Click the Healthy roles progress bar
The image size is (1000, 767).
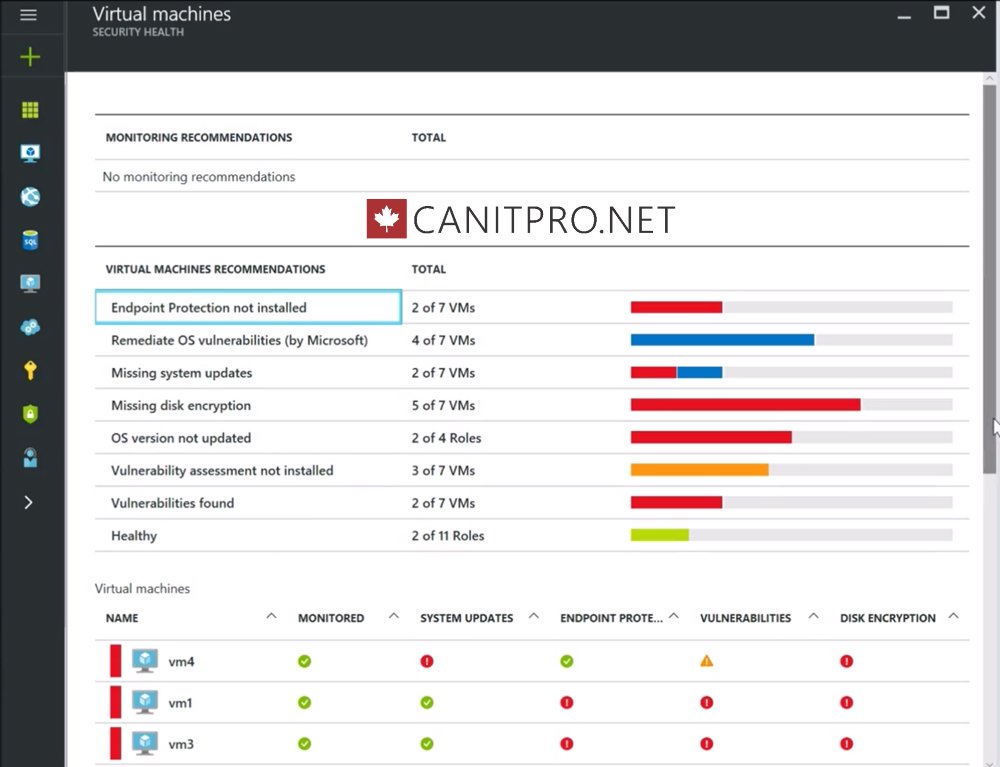pyautogui.click(x=660, y=534)
